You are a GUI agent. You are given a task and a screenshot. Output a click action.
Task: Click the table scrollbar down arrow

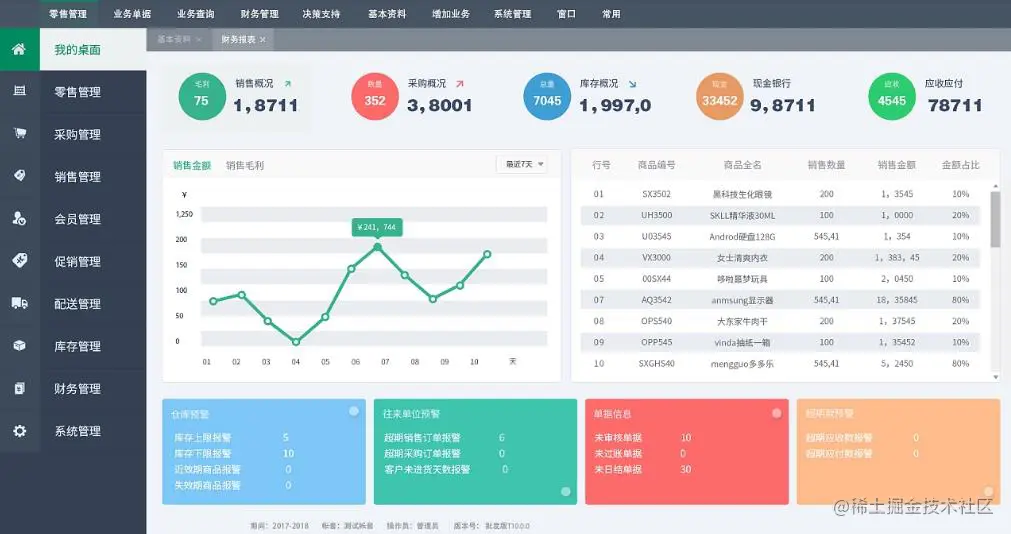click(x=995, y=377)
